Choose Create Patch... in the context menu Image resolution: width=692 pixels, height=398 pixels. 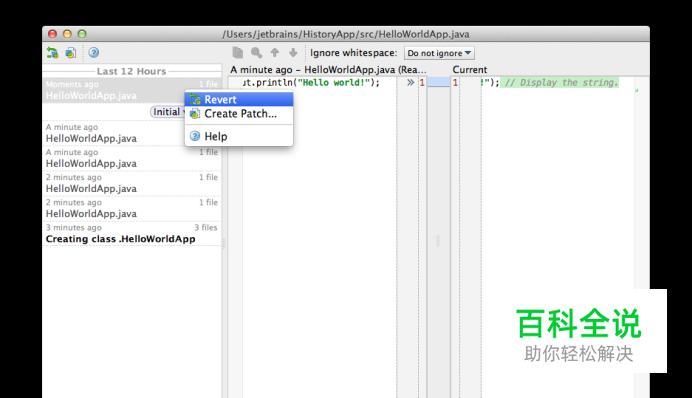239,114
